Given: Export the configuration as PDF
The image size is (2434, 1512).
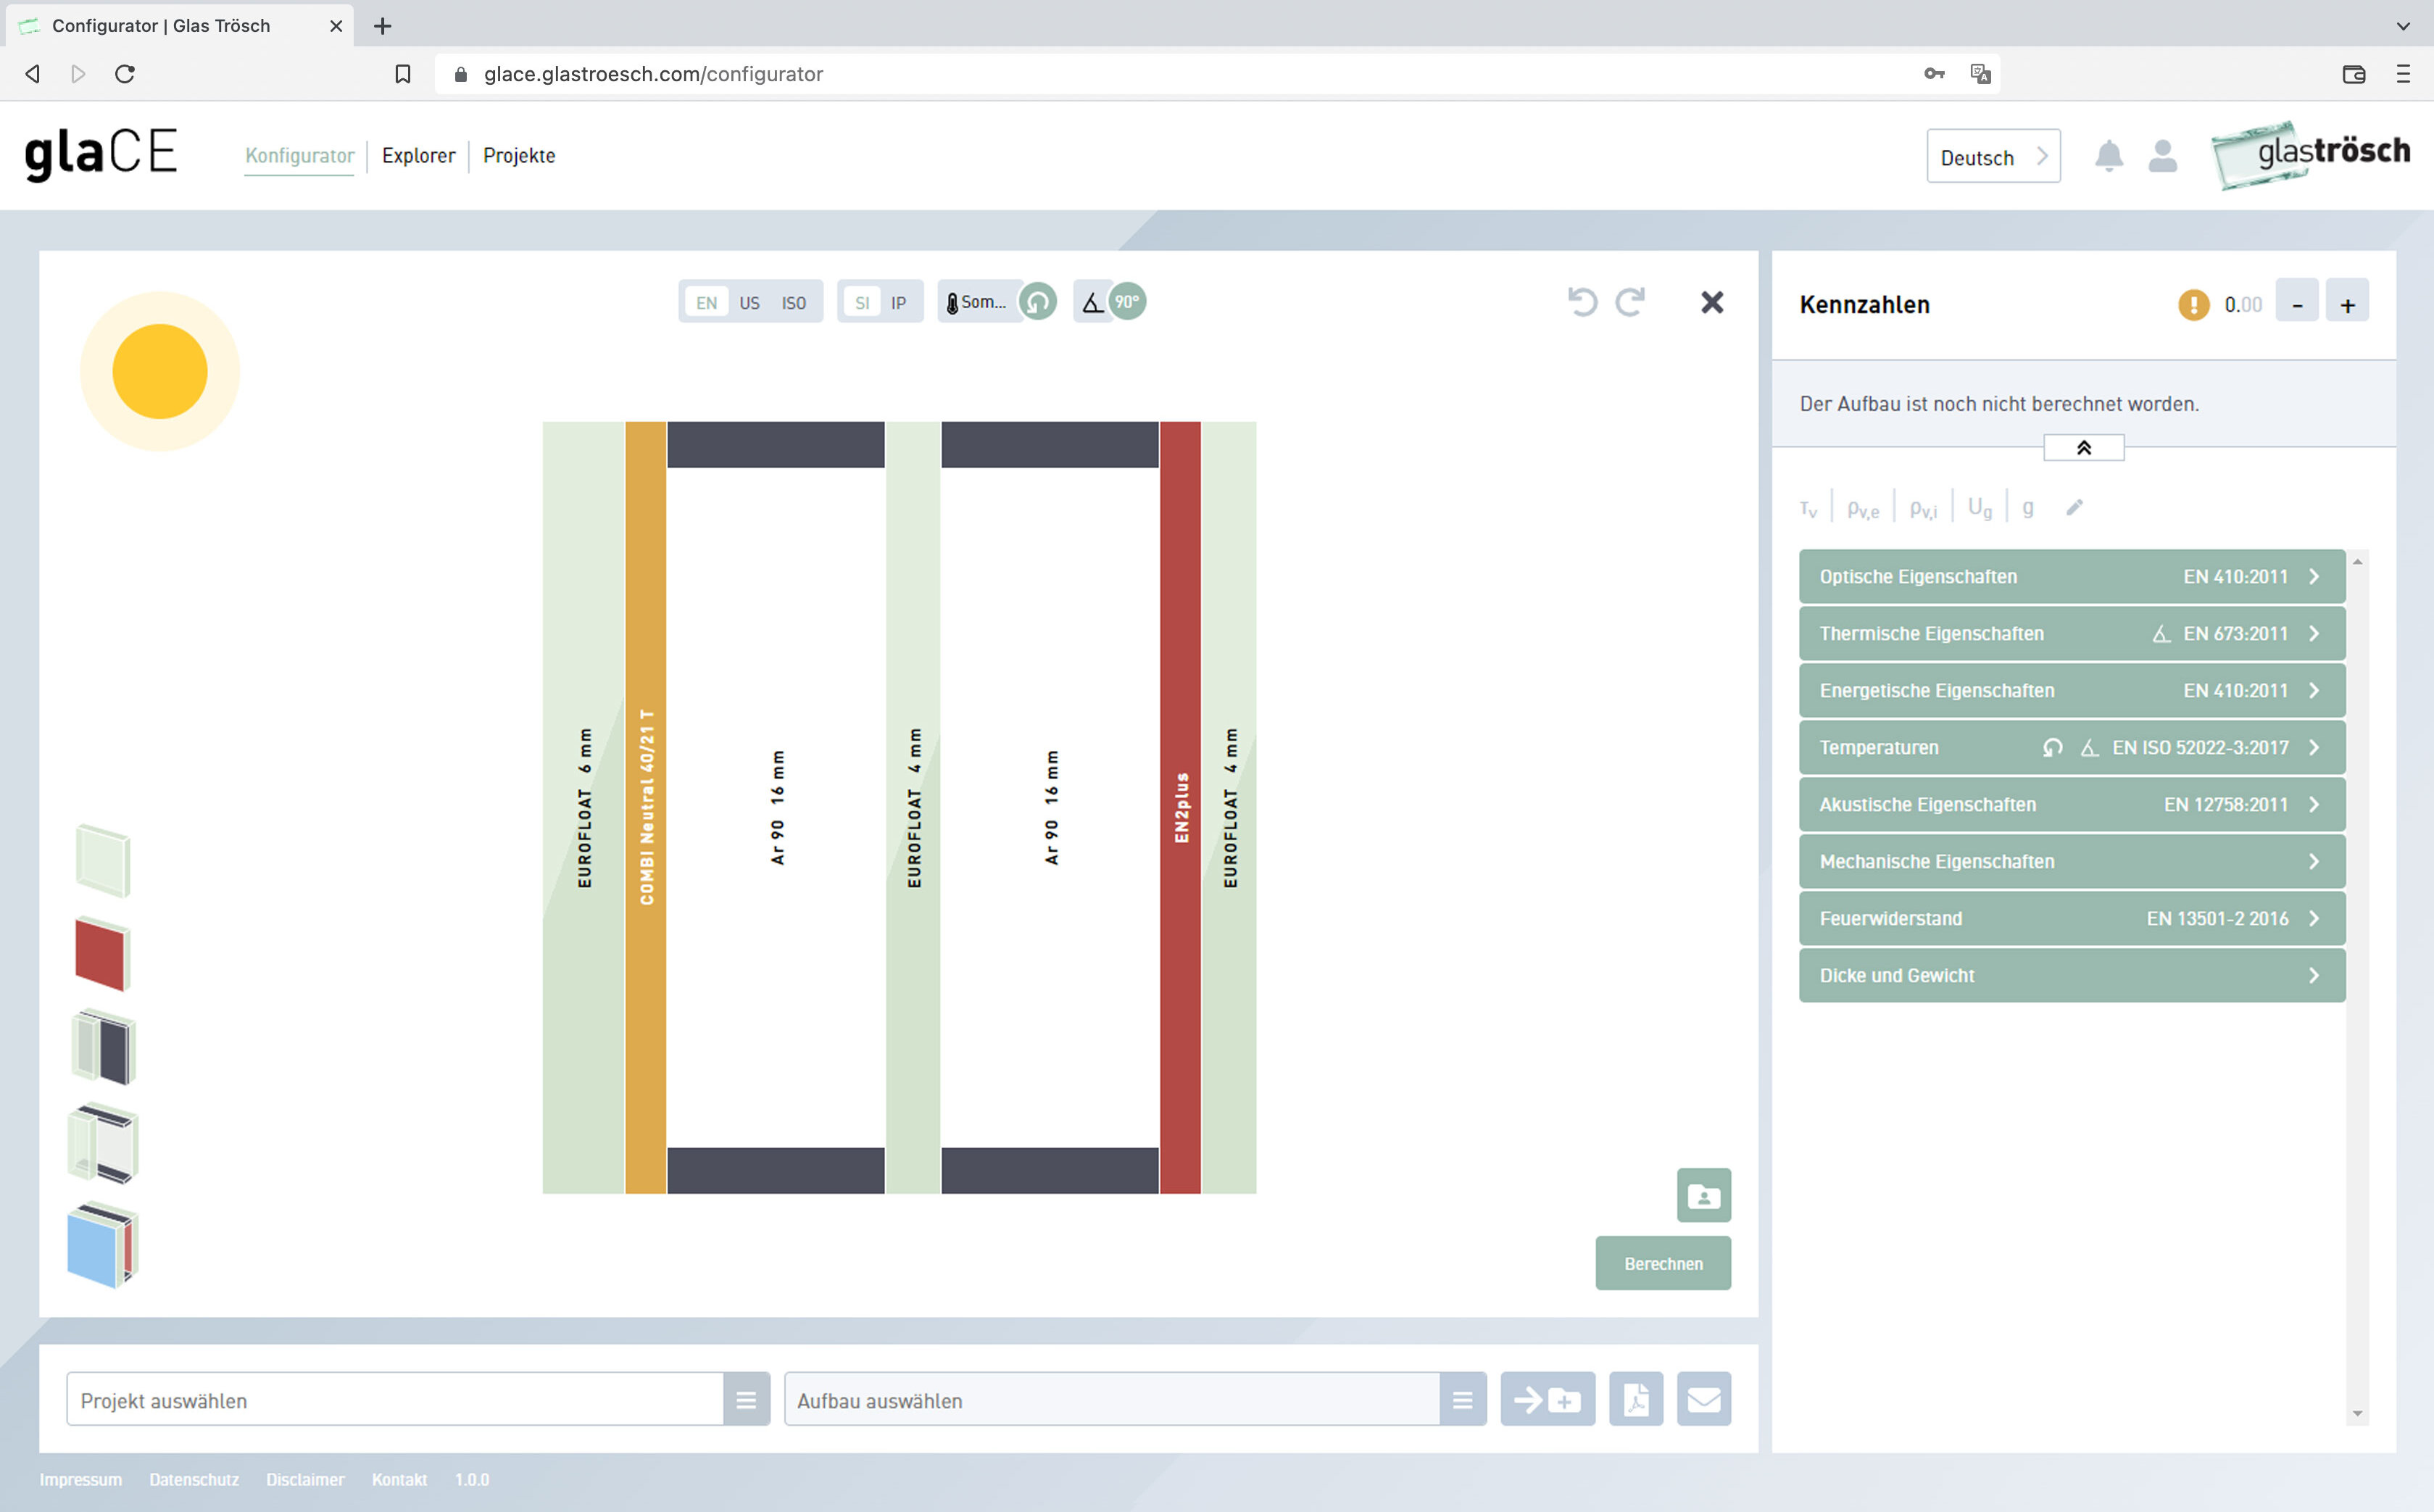Looking at the screenshot, I should 1636,1400.
